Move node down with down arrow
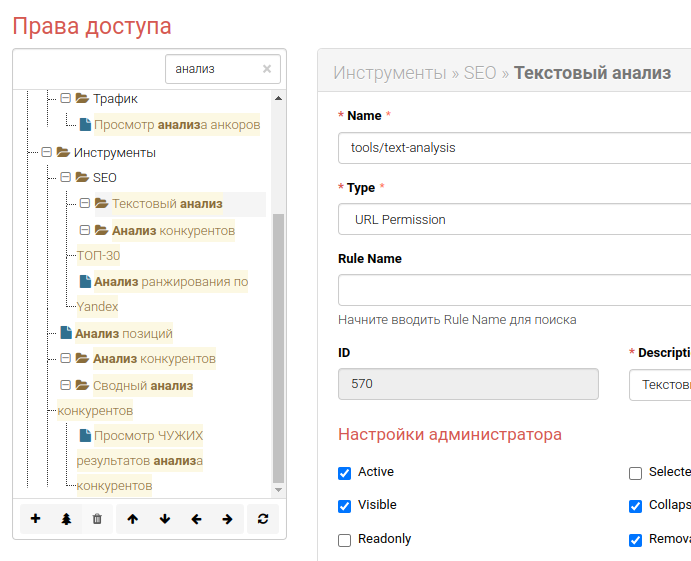The height and width of the screenshot is (561, 691). [x=165, y=519]
